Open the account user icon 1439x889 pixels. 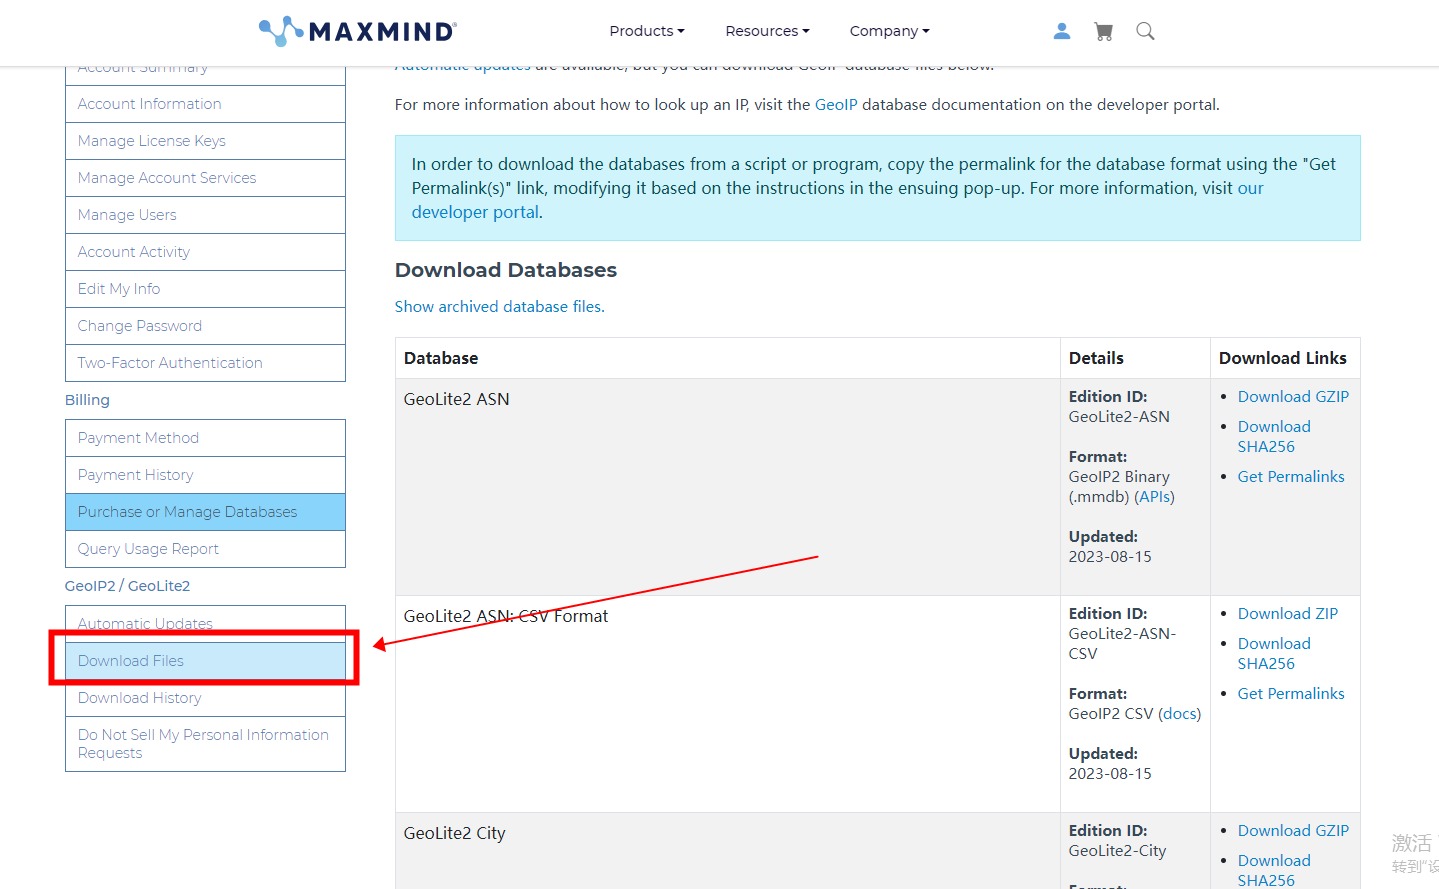coord(1062,31)
